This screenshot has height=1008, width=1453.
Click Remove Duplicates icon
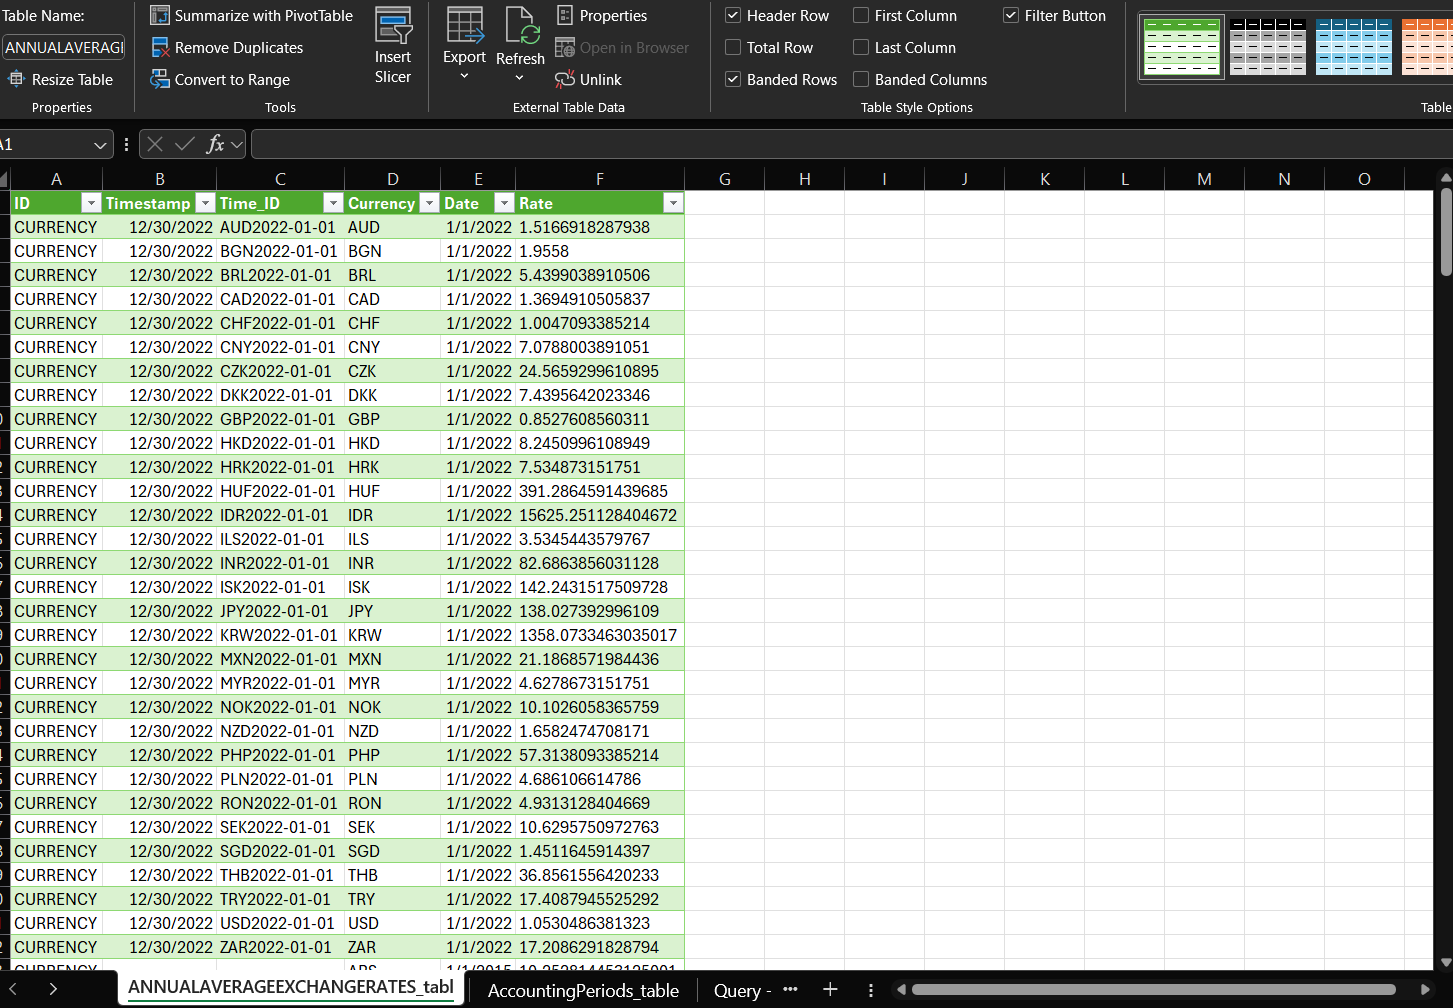(x=160, y=48)
